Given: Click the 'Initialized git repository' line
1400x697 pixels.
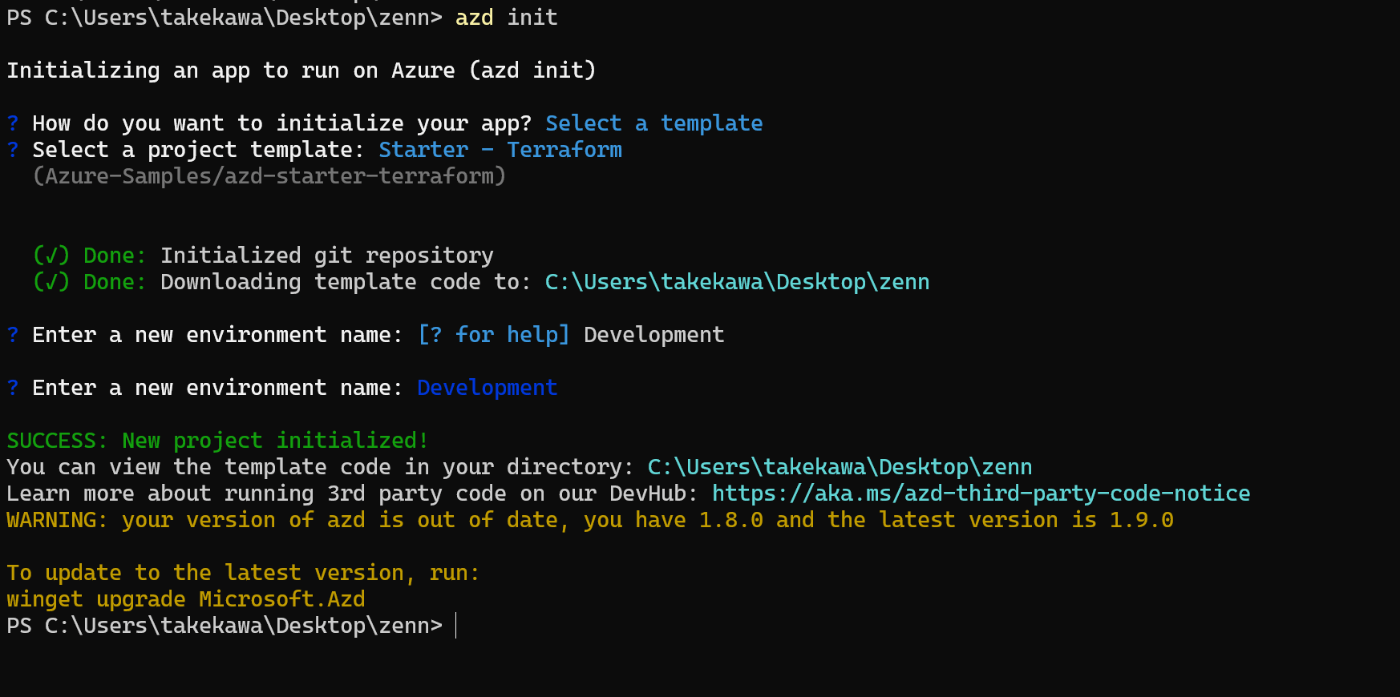Looking at the screenshot, I should pos(327,256).
